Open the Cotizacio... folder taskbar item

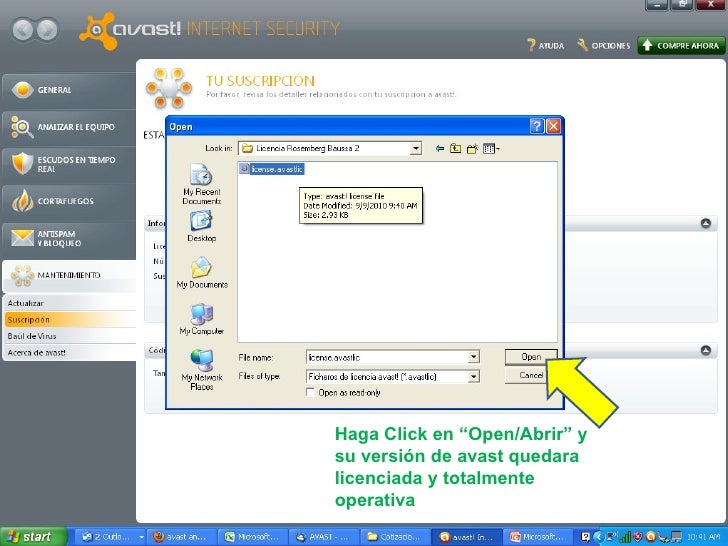[x=395, y=537]
